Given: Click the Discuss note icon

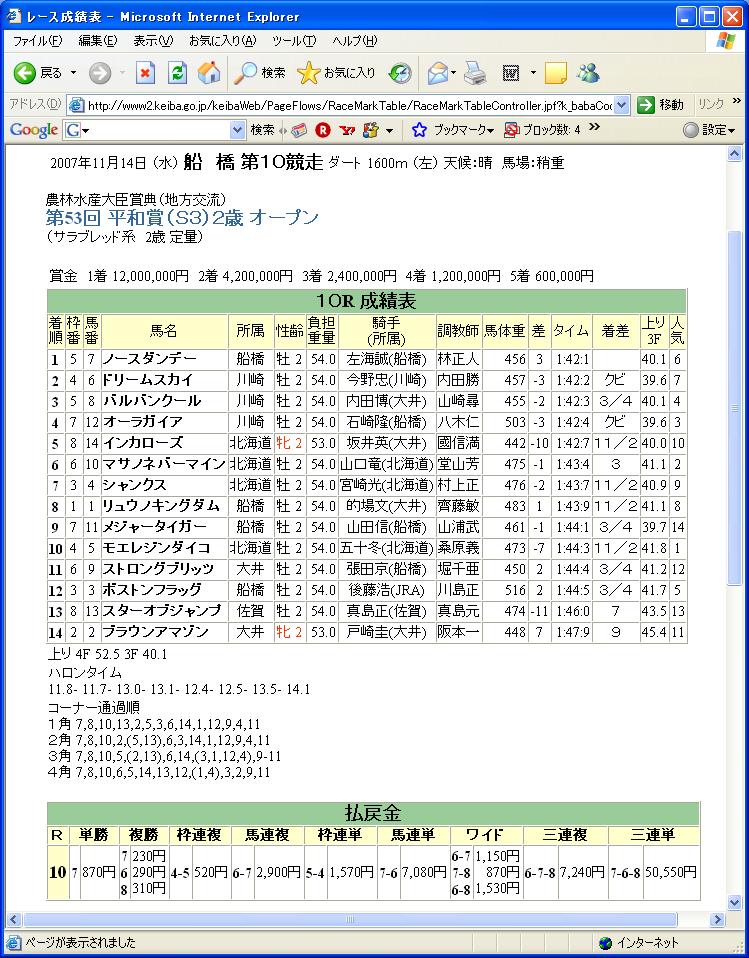Looking at the screenshot, I should (555, 73).
